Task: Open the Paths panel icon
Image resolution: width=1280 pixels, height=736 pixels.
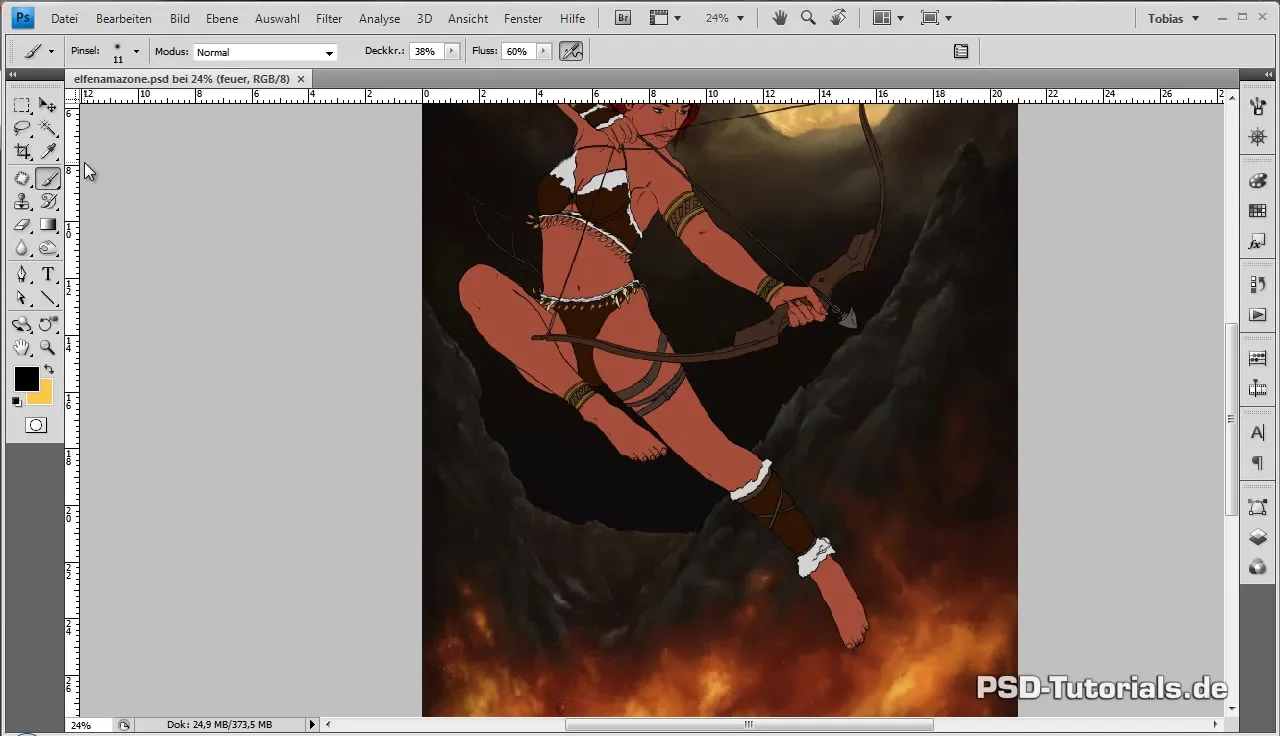Action: click(1258, 507)
